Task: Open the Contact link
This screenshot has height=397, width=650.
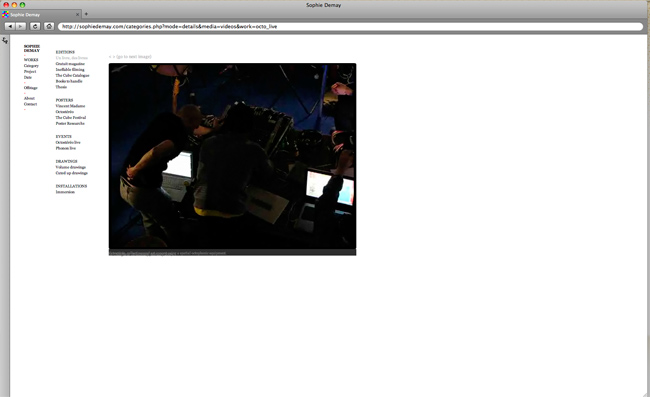Action: (30, 104)
